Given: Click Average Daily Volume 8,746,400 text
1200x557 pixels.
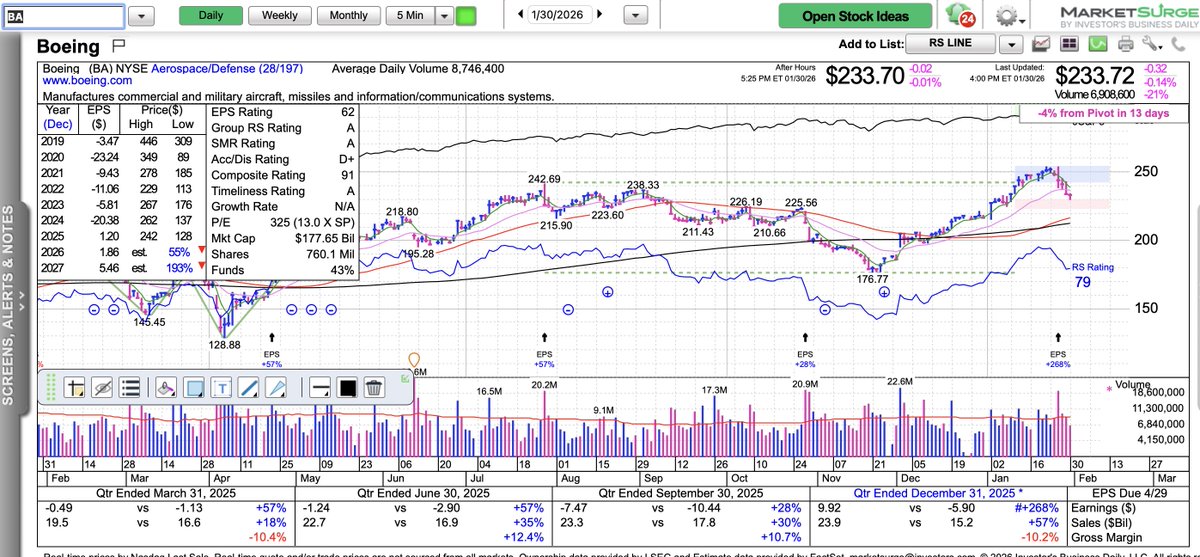Looking at the screenshot, I should click(417, 69).
